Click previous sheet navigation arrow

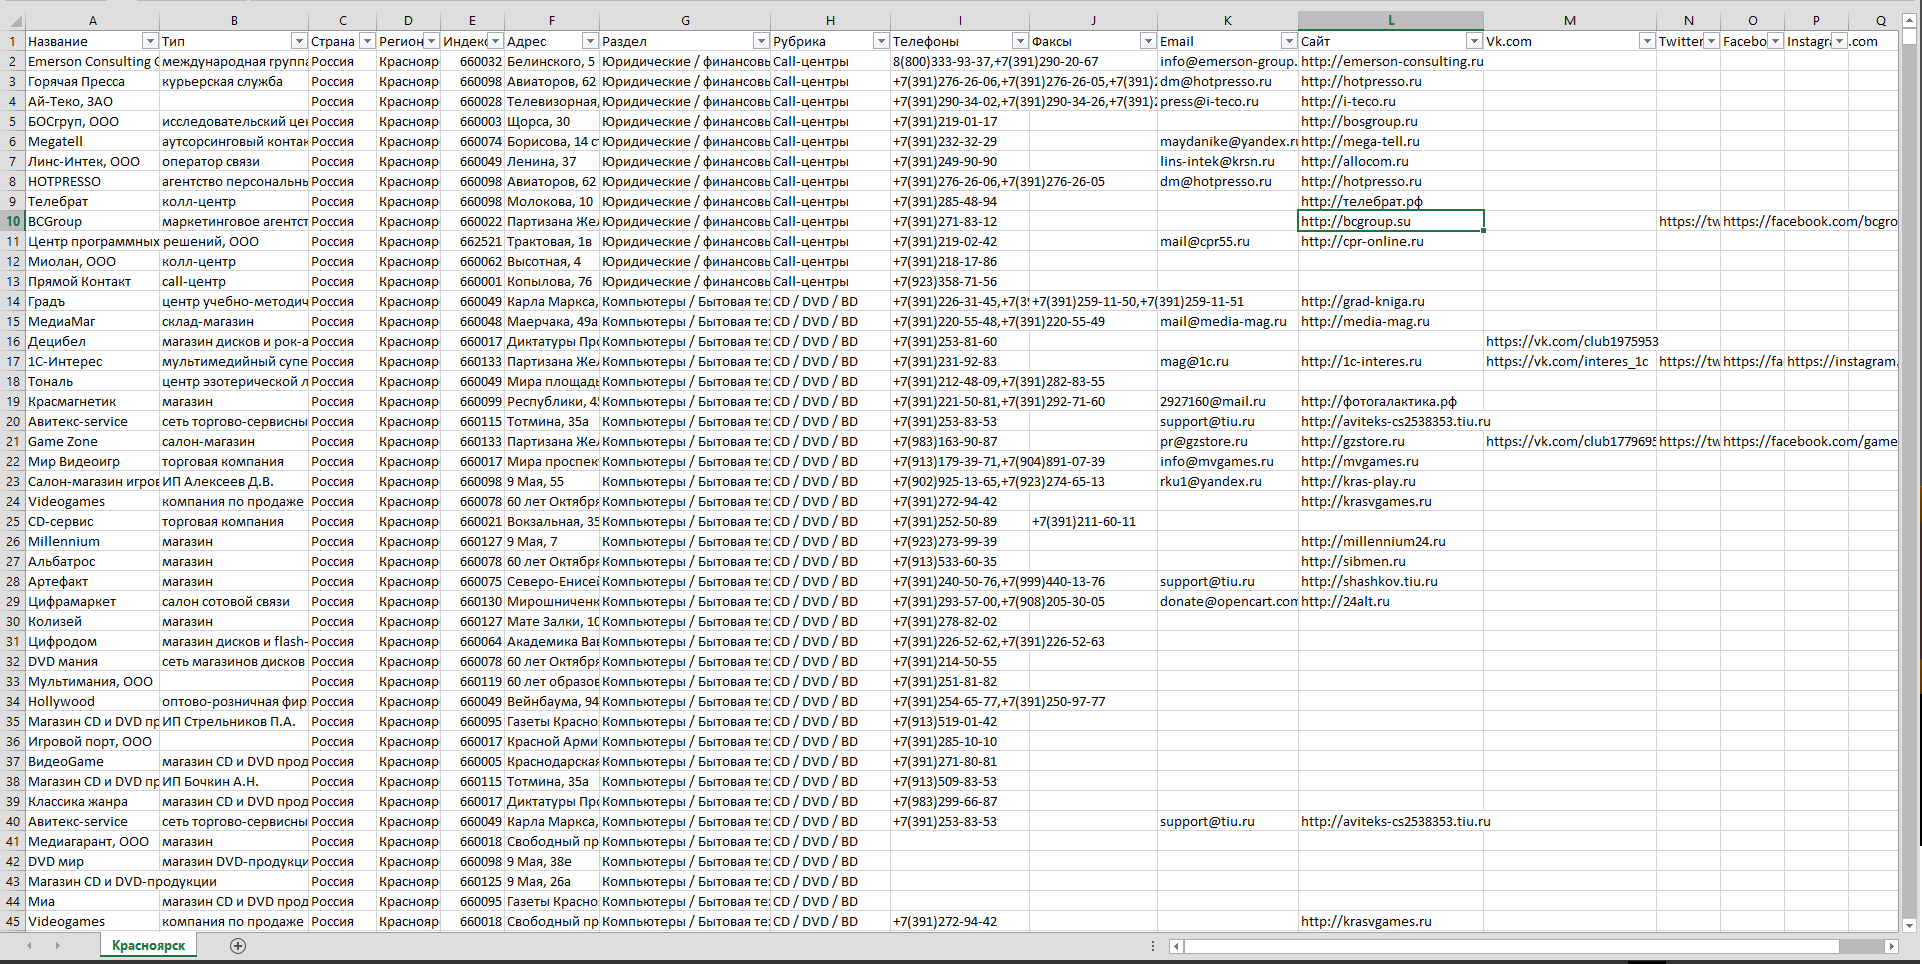[29, 946]
